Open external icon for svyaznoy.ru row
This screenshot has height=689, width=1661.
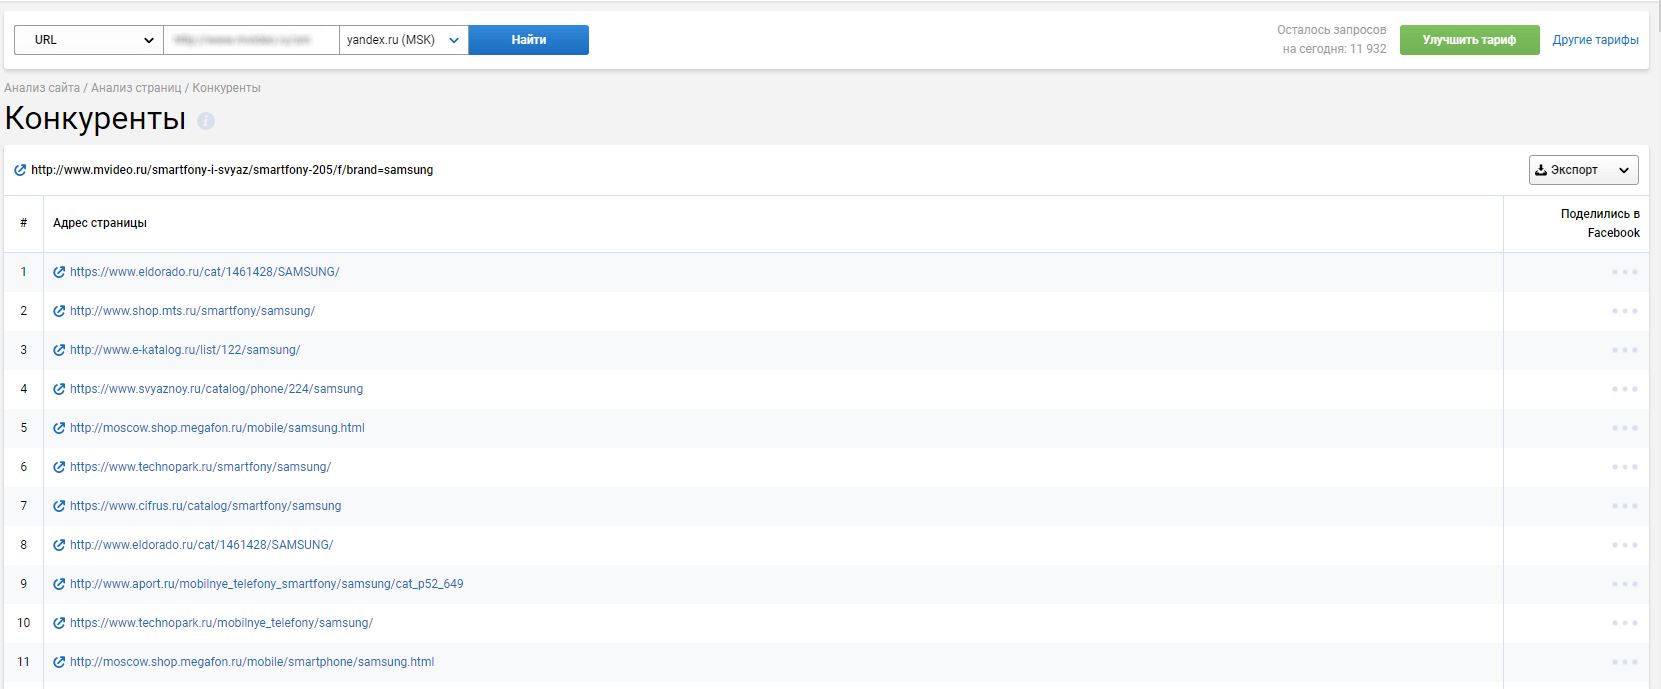(x=59, y=389)
